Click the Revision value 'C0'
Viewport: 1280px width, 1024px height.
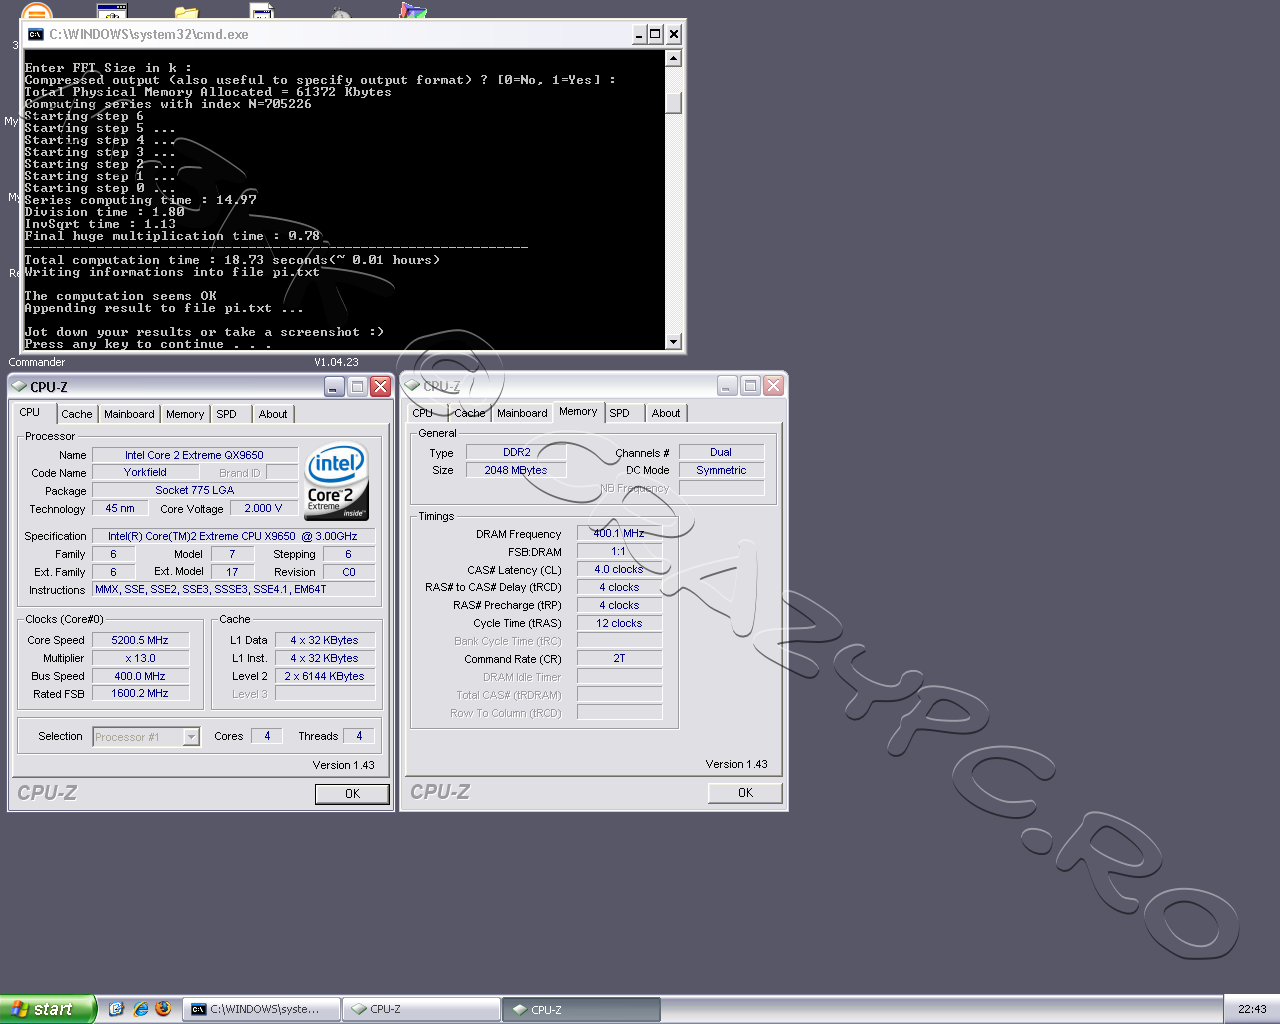(x=349, y=572)
